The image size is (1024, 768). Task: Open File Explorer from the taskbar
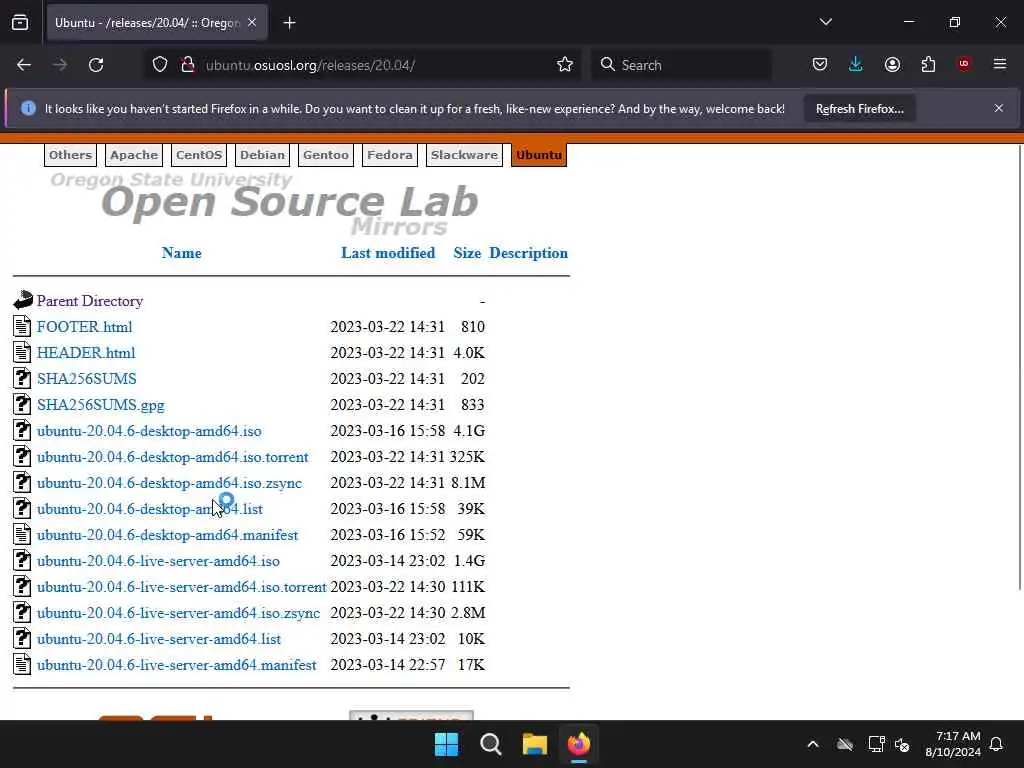click(x=534, y=744)
